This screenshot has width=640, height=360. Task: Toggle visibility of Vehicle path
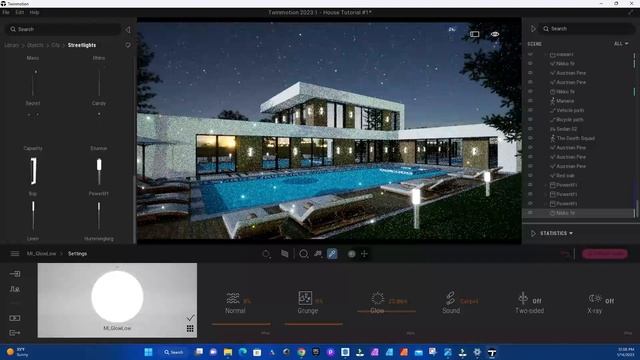tap(530, 110)
